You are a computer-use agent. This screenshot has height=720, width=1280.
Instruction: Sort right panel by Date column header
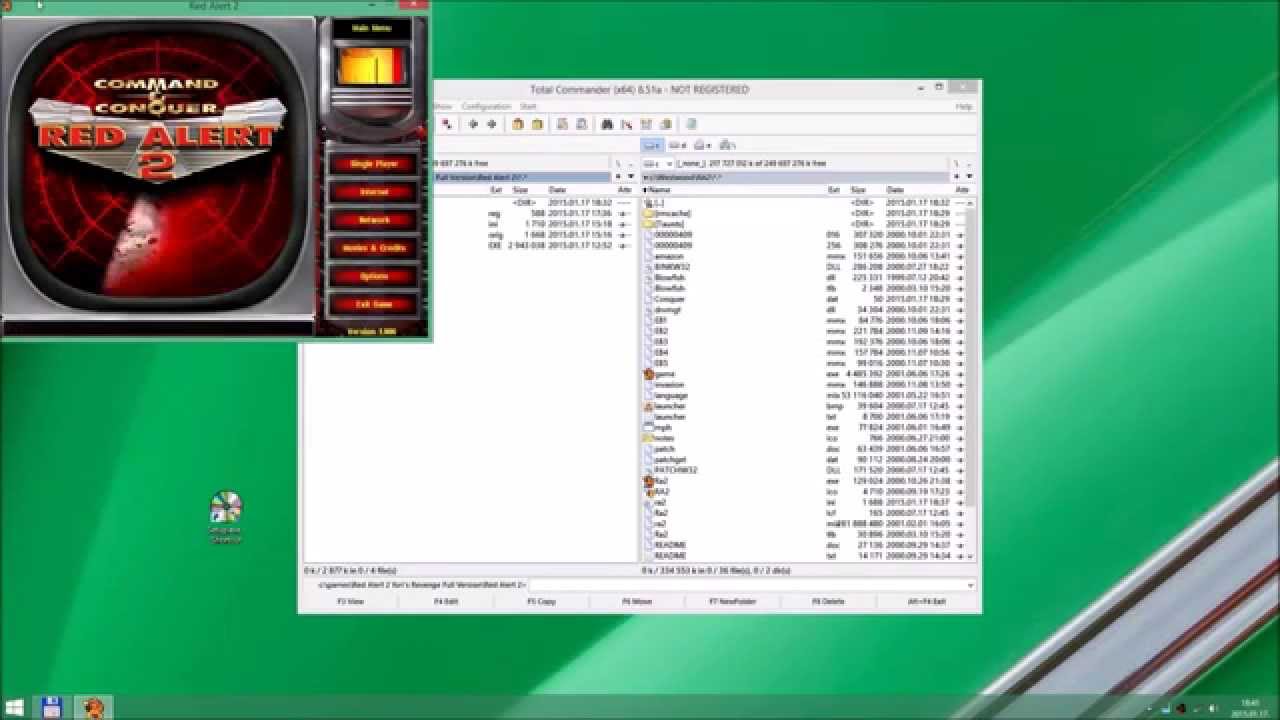pyautogui.click(x=896, y=189)
